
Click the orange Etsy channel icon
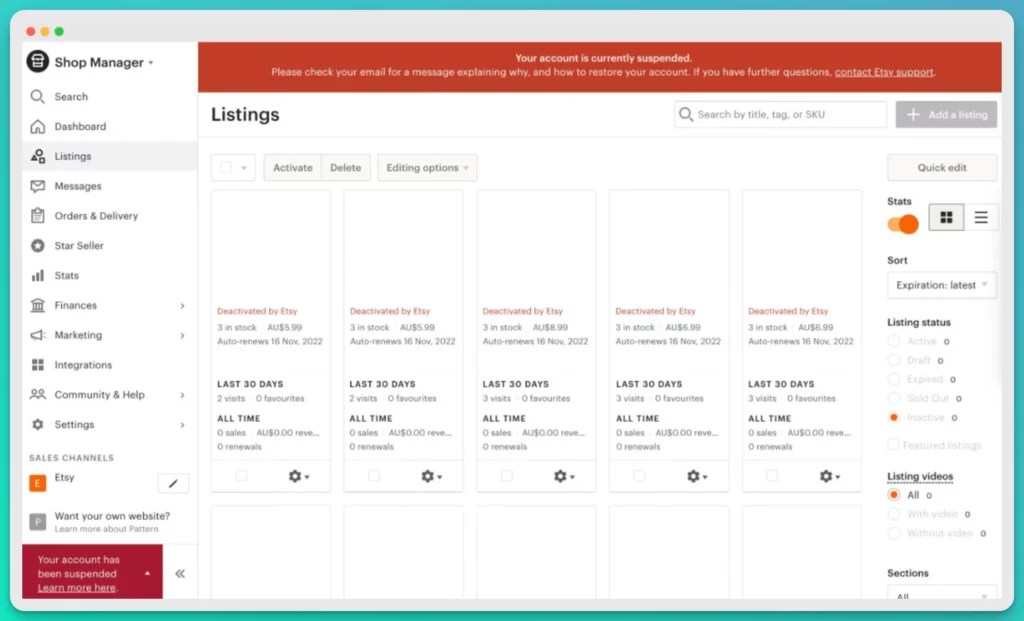click(38, 483)
